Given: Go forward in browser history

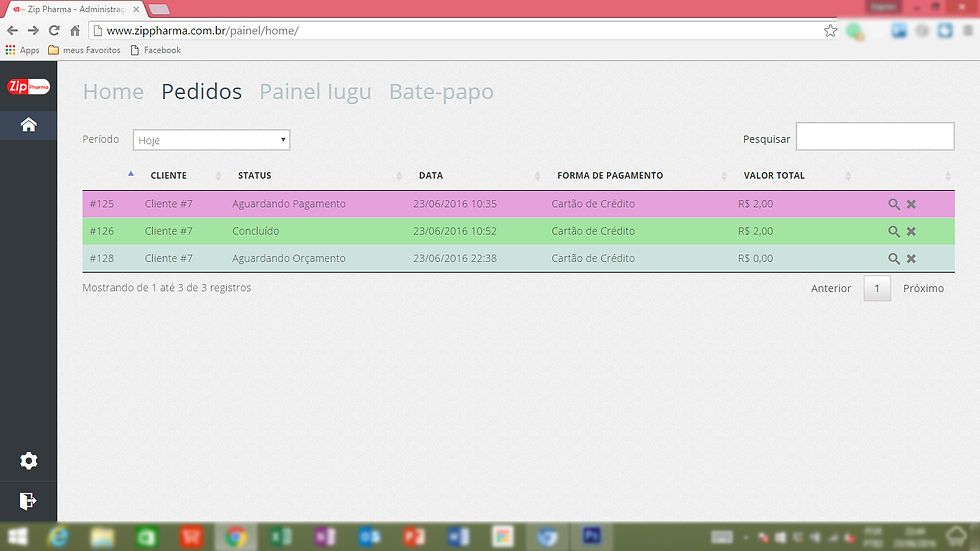Looking at the screenshot, I should click(33, 31).
